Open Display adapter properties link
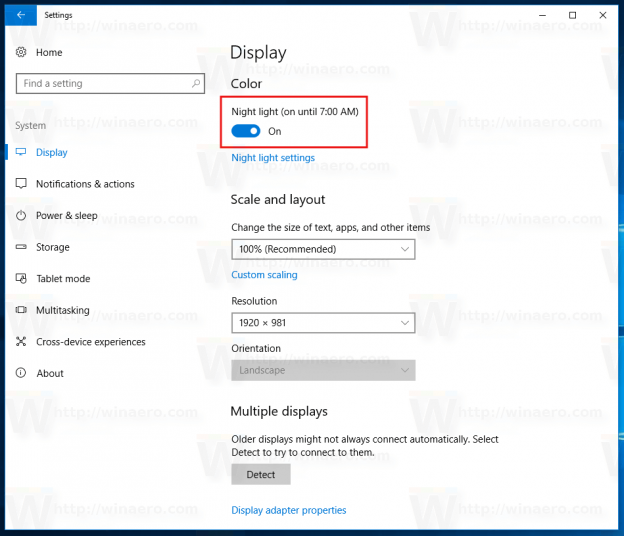 pos(289,510)
